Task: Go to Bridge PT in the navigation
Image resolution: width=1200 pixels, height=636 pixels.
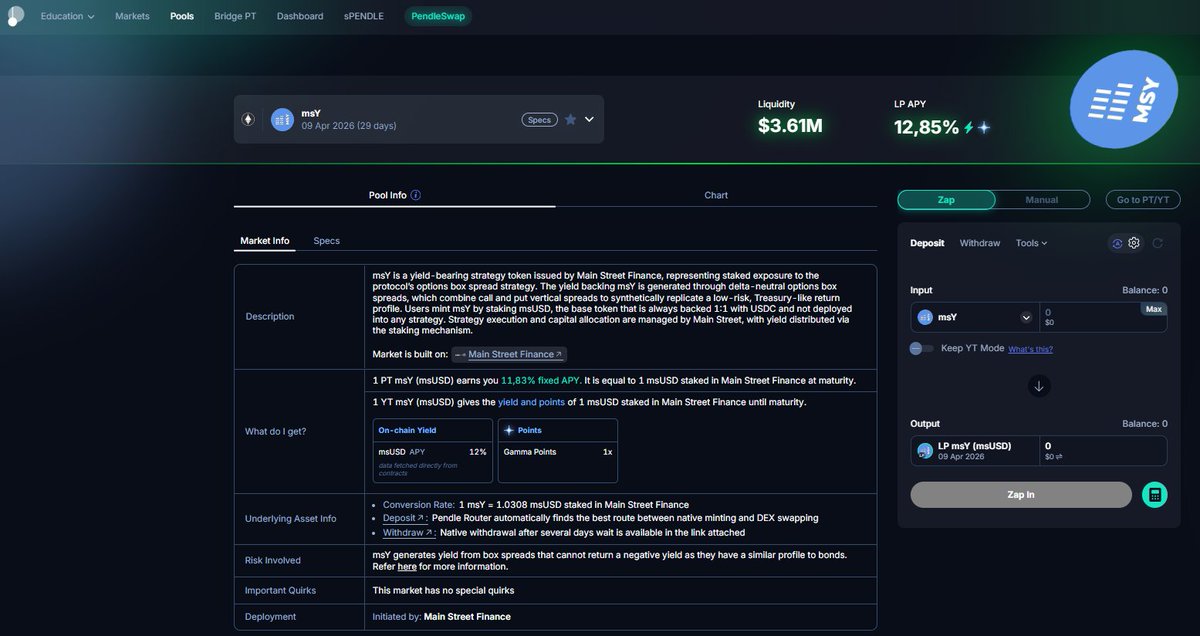Action: 235,16
